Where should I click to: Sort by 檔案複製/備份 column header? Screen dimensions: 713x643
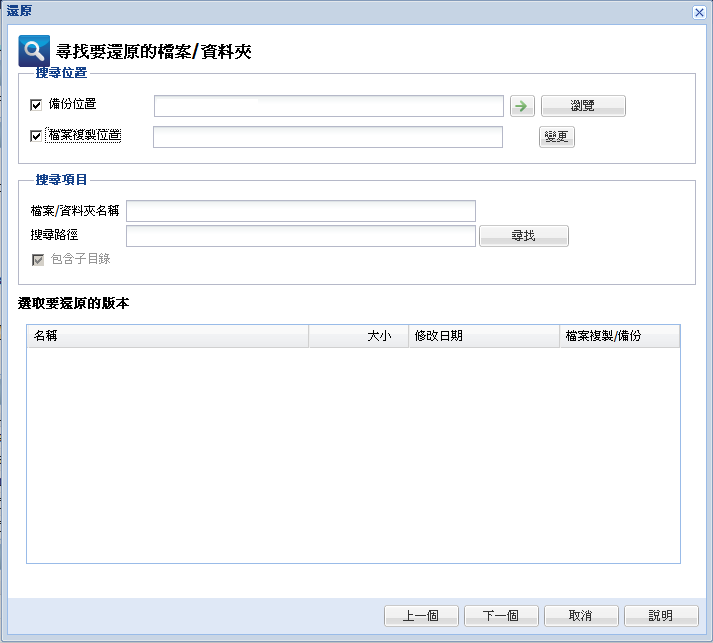pos(620,336)
